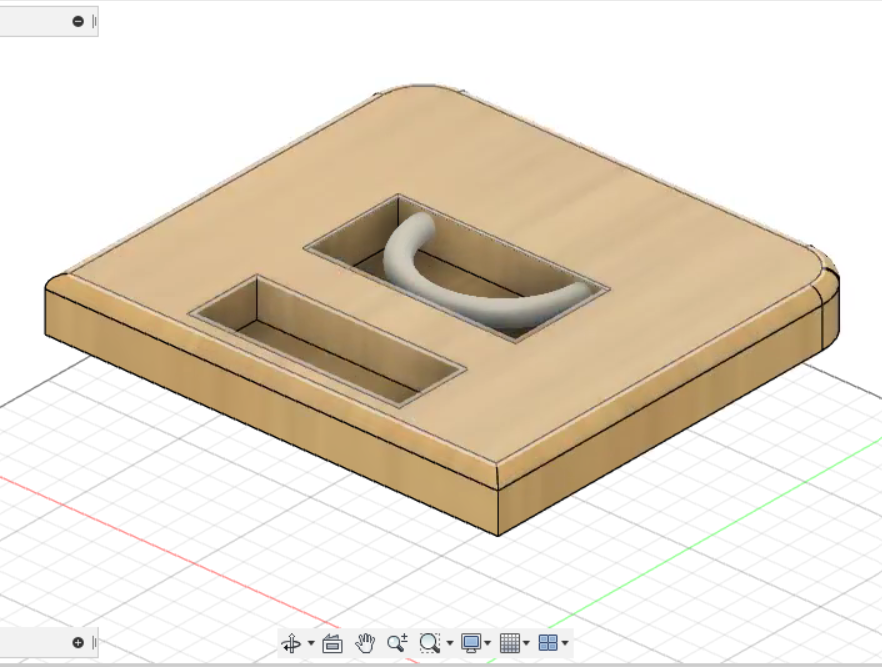
Task: Expand the Display Settings dropdown arrow
Action: [x=488, y=643]
